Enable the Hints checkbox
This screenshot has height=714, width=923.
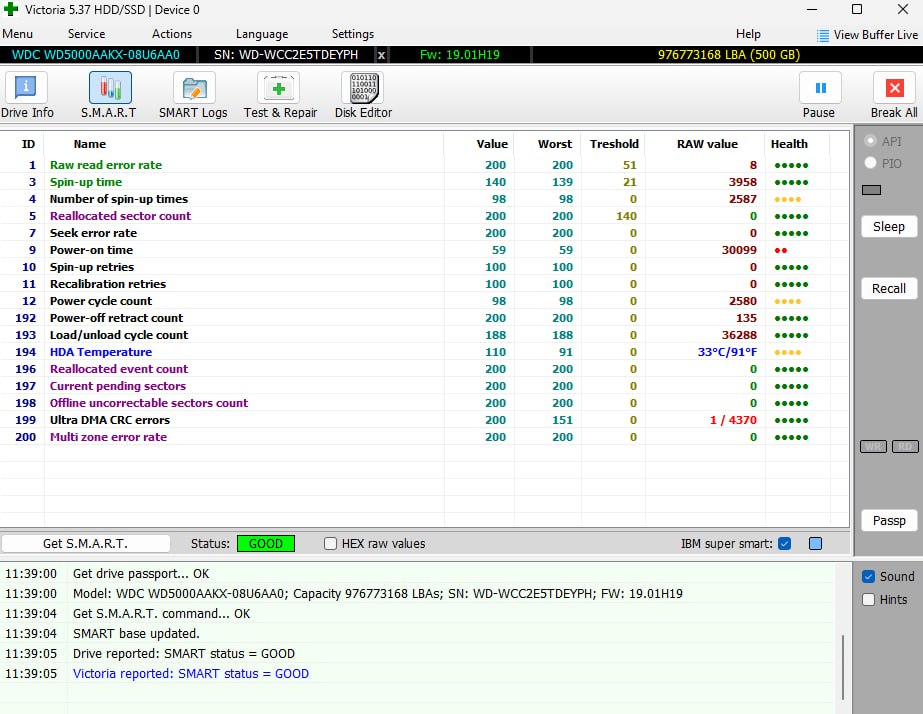tap(868, 600)
